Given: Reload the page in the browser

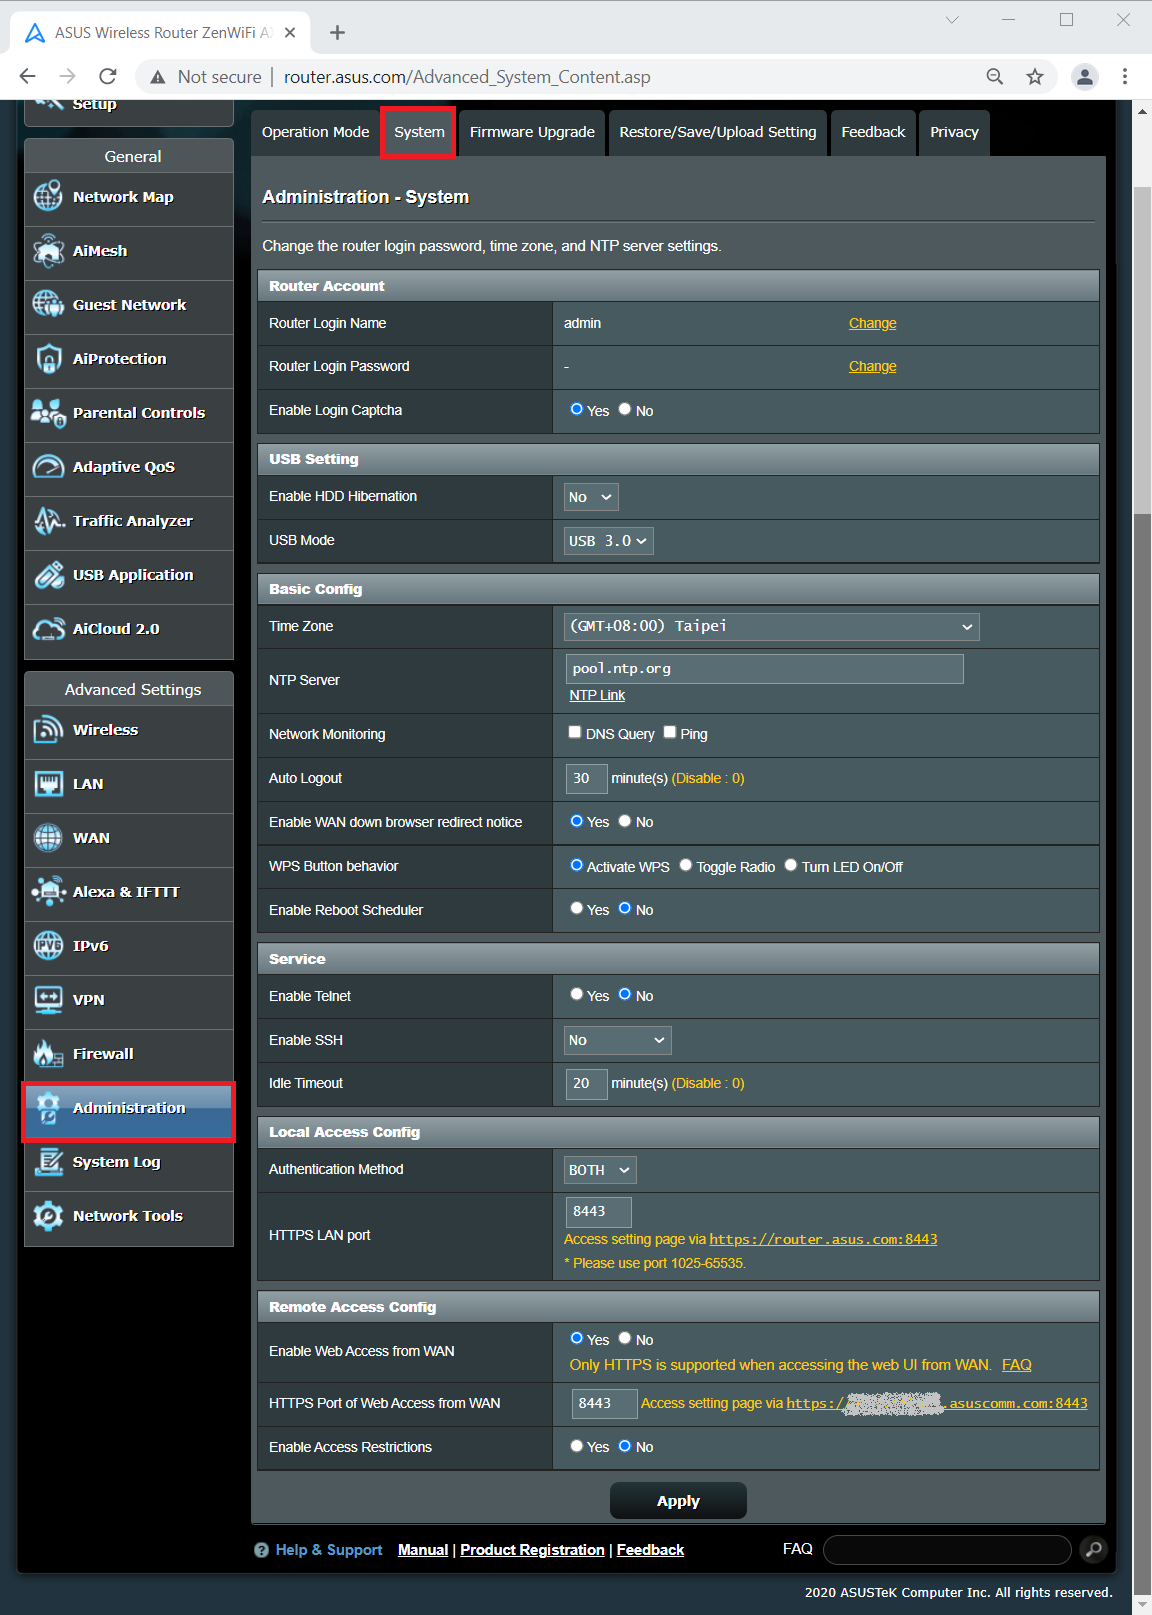Looking at the screenshot, I should click(108, 76).
